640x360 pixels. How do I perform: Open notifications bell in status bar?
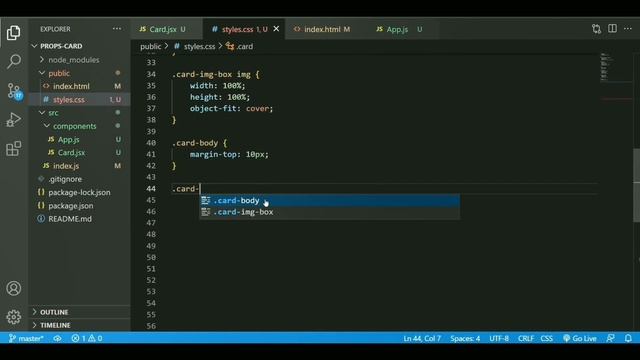coord(628,338)
